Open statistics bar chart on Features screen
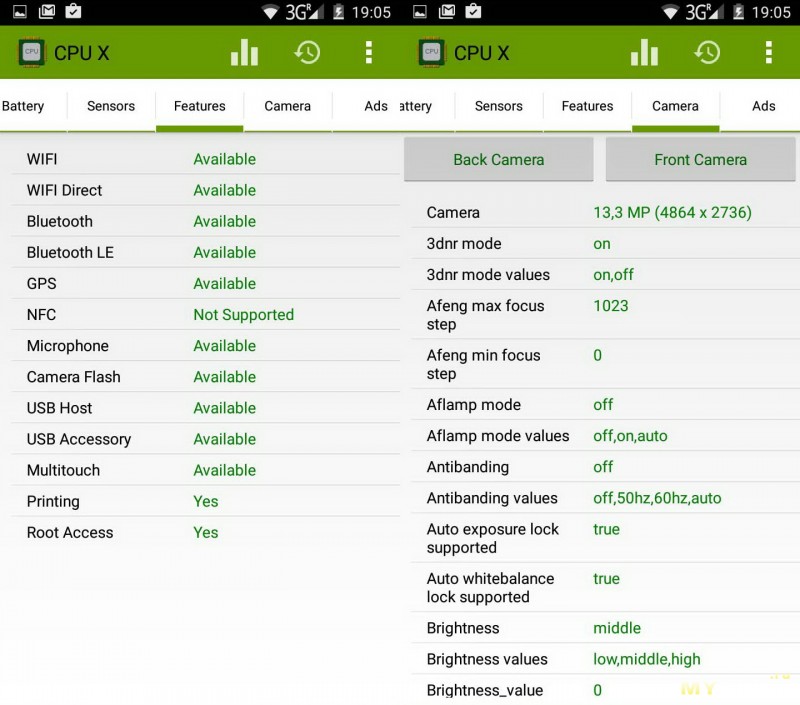 coord(244,52)
